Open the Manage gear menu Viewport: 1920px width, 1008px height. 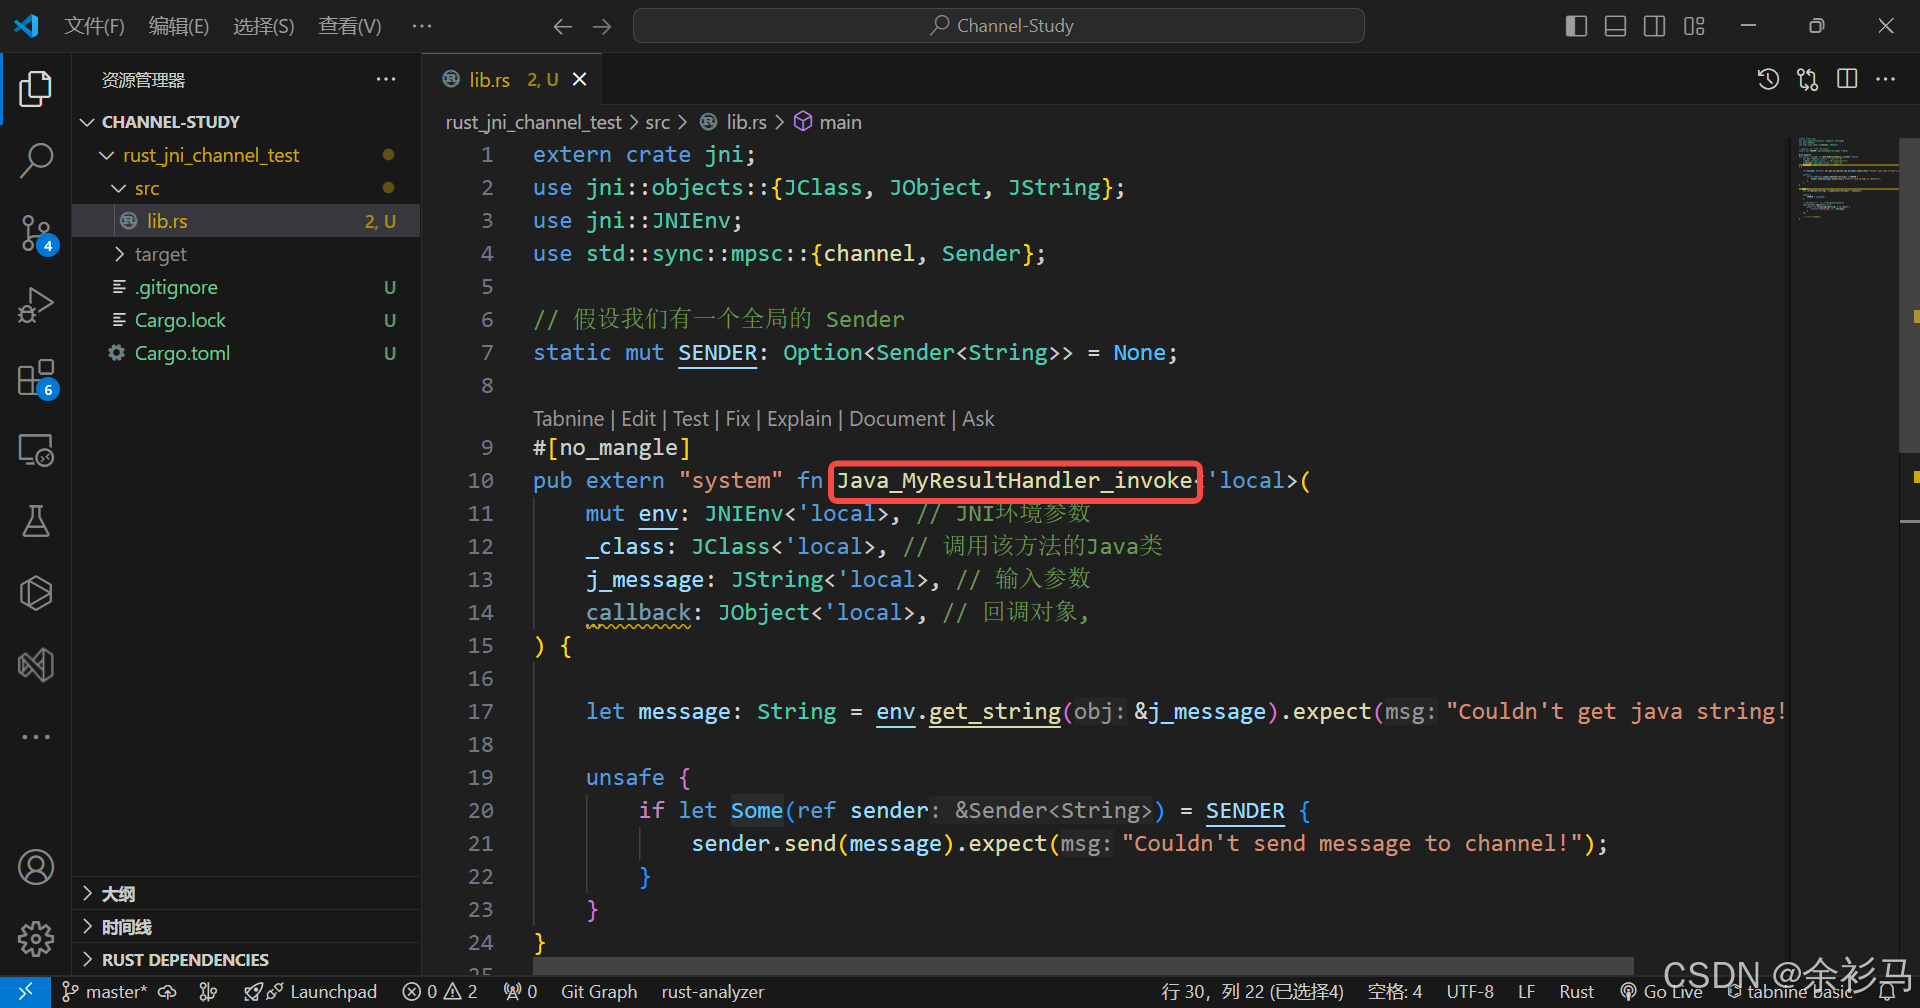click(x=36, y=938)
